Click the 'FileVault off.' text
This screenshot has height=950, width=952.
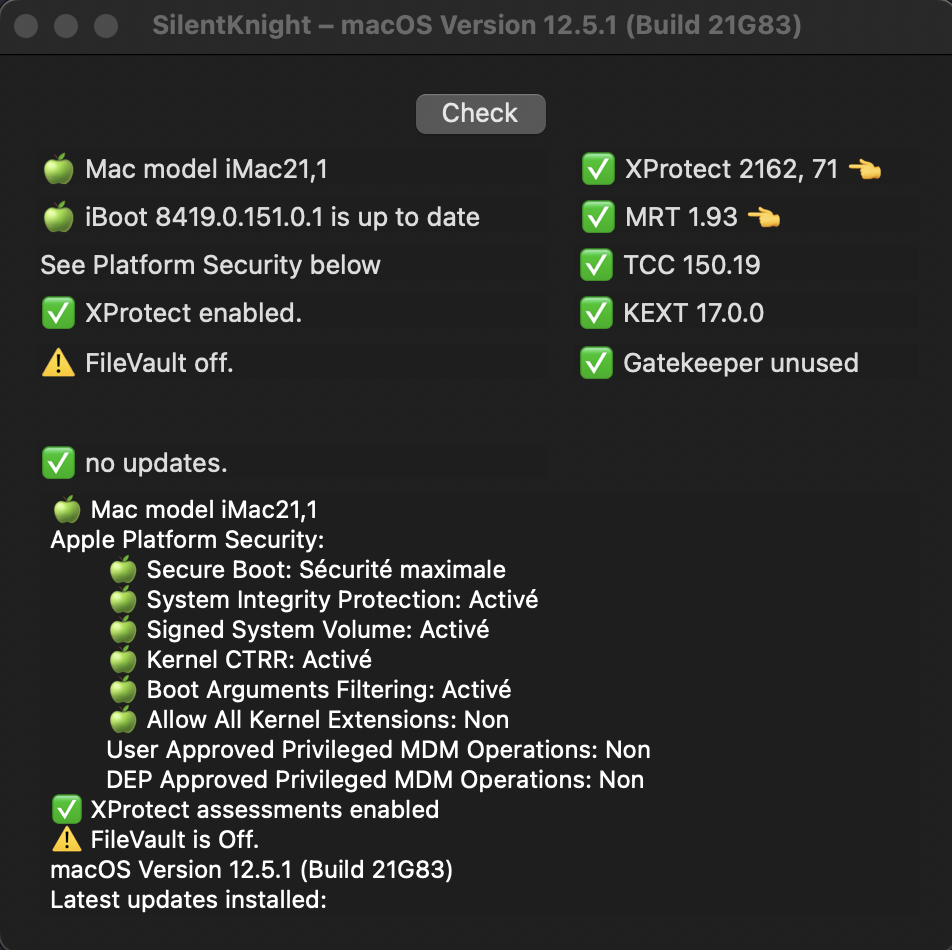[159, 363]
